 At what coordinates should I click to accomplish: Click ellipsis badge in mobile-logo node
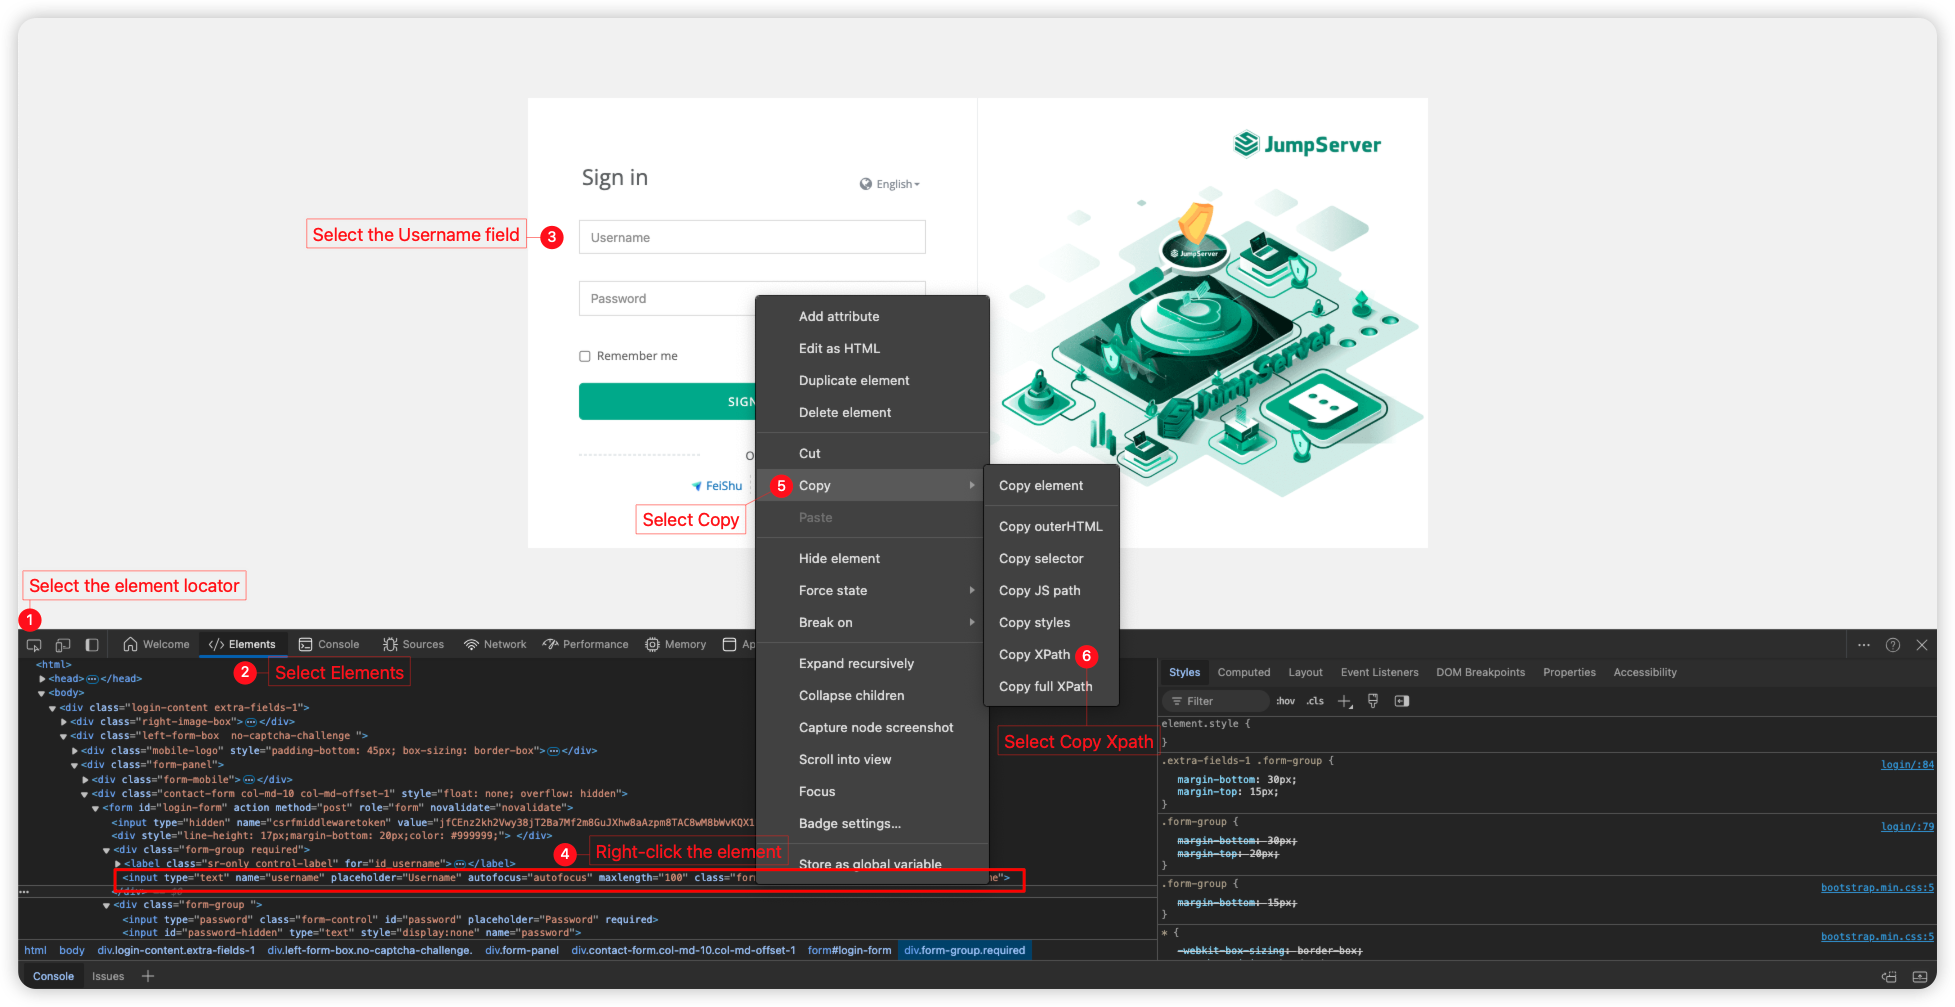554,751
